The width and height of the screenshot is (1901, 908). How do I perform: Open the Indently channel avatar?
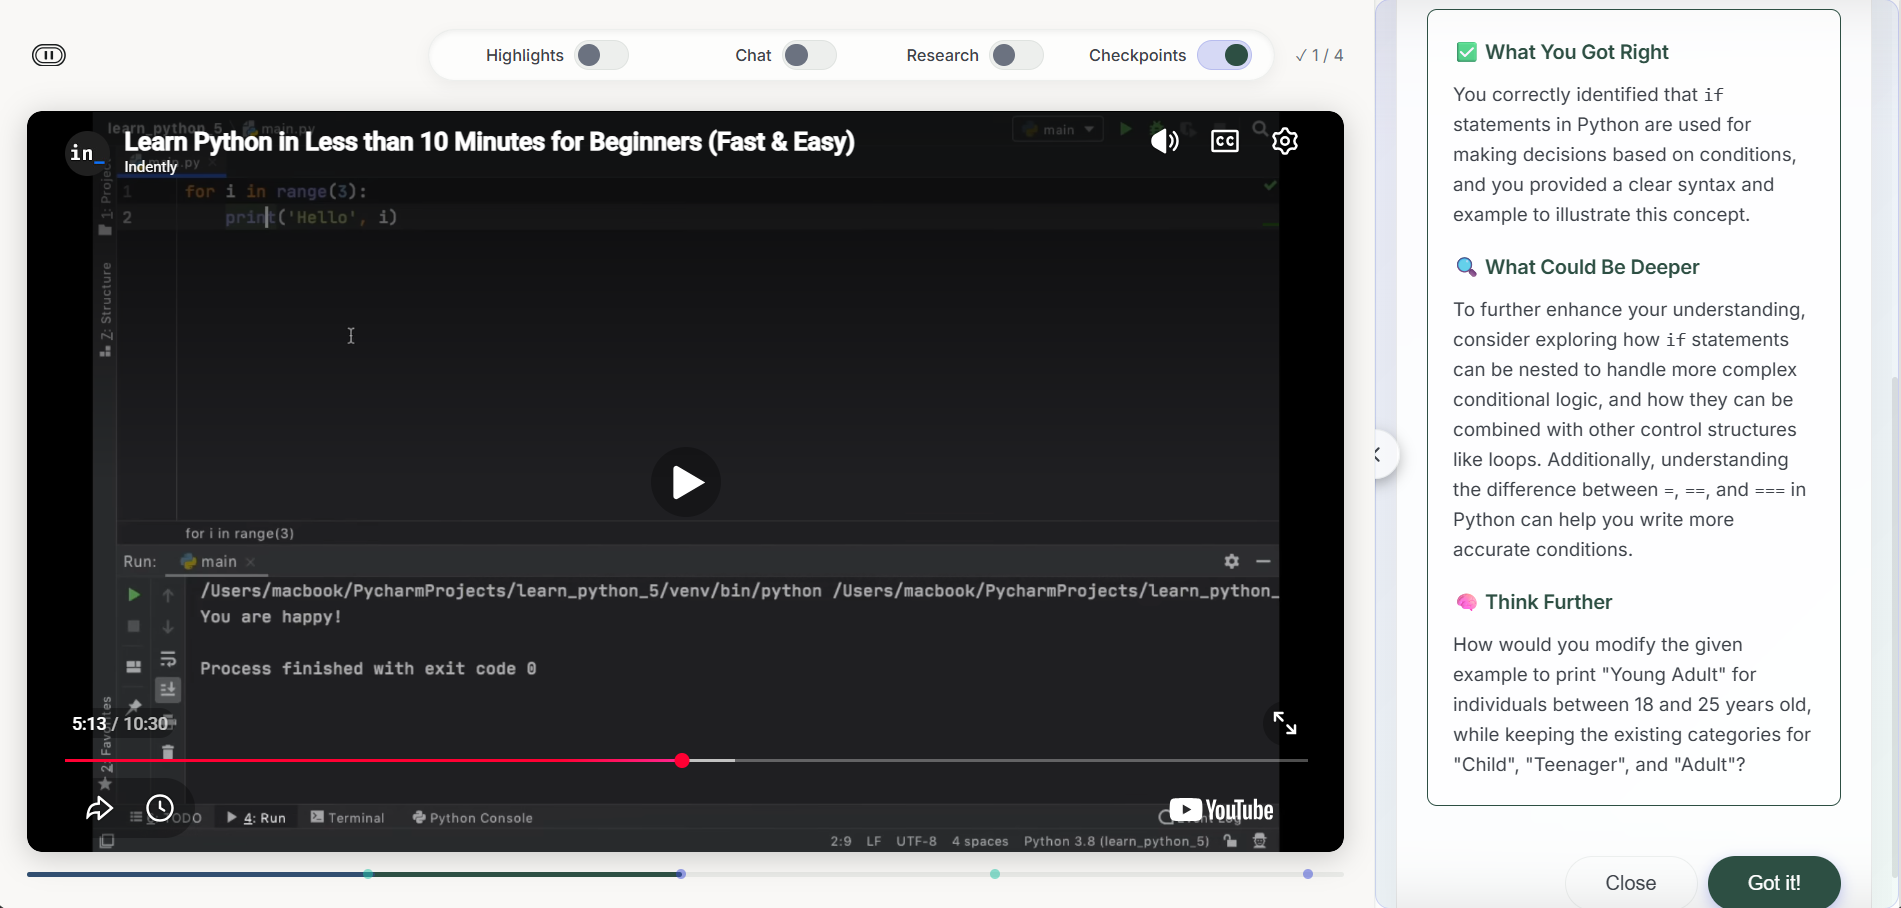coord(85,153)
